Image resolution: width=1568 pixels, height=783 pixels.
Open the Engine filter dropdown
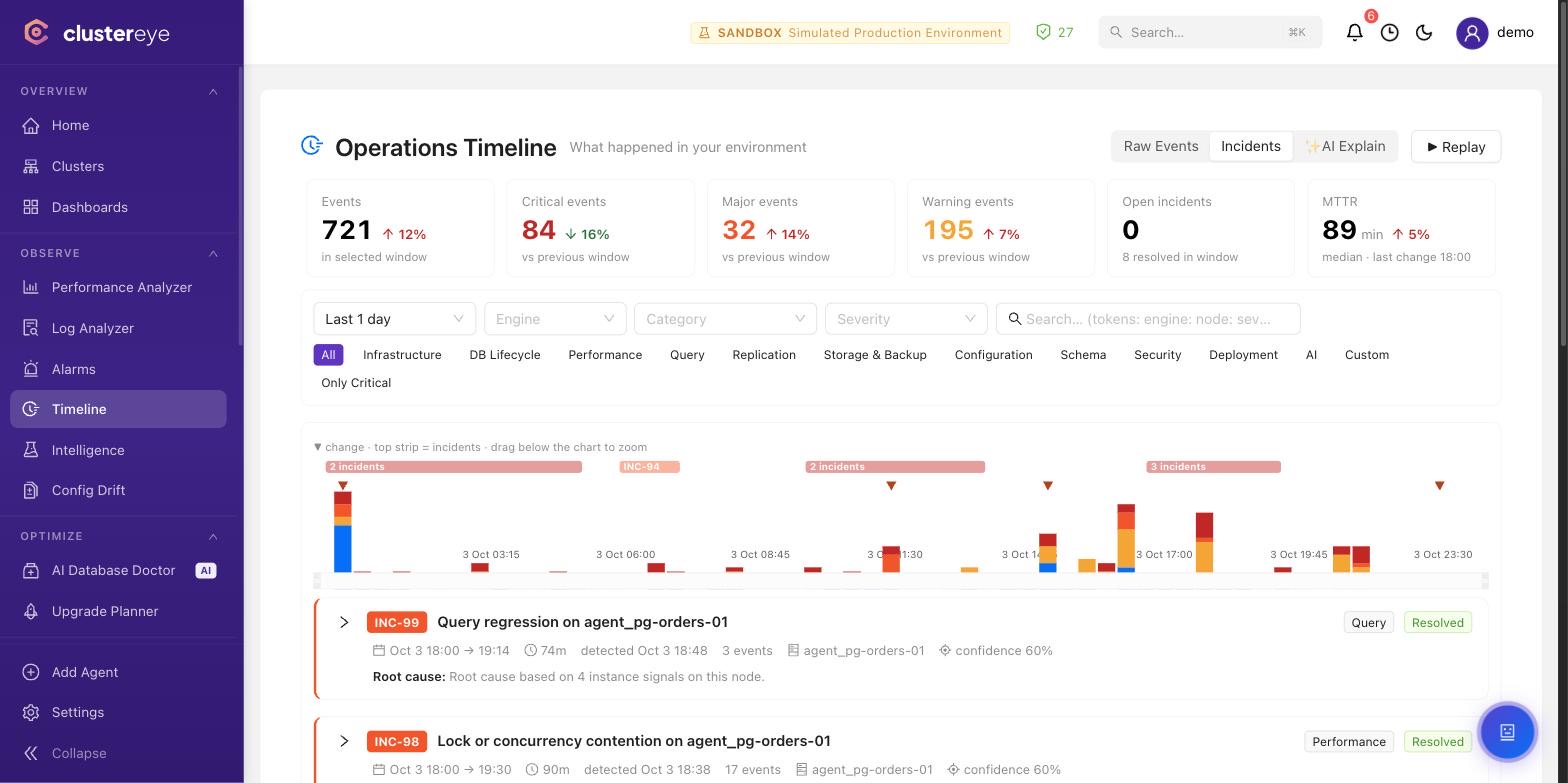(555, 319)
